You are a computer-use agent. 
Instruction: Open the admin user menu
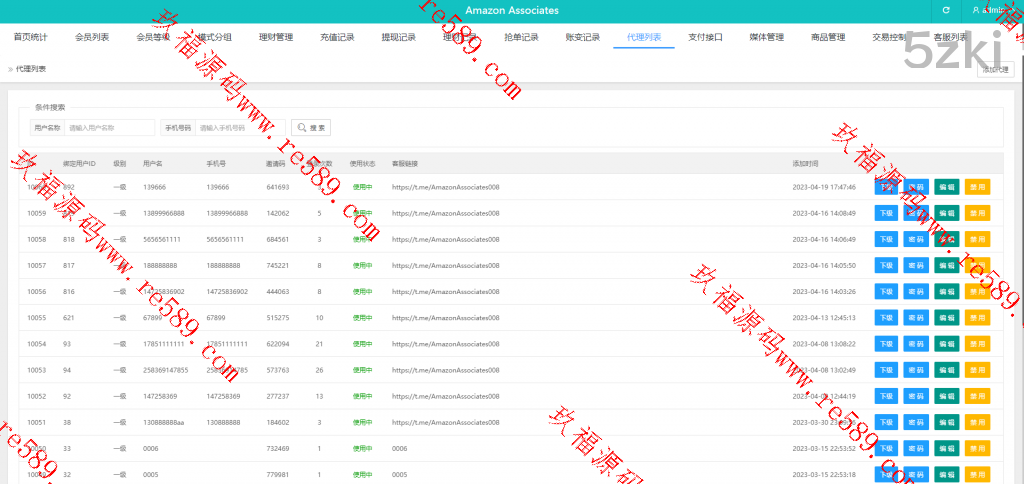click(x=993, y=10)
